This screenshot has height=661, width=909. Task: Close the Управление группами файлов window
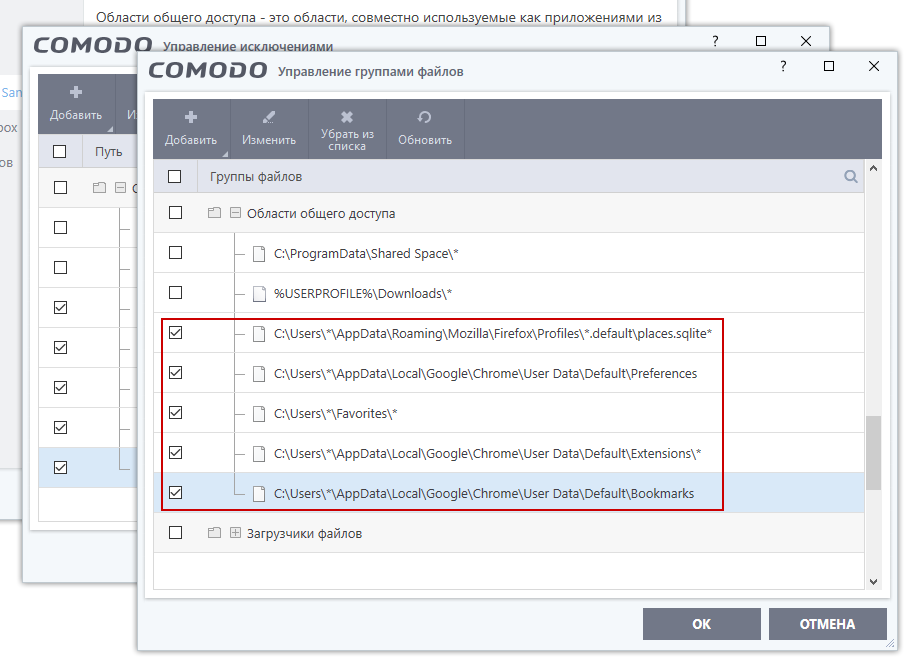[x=874, y=66]
